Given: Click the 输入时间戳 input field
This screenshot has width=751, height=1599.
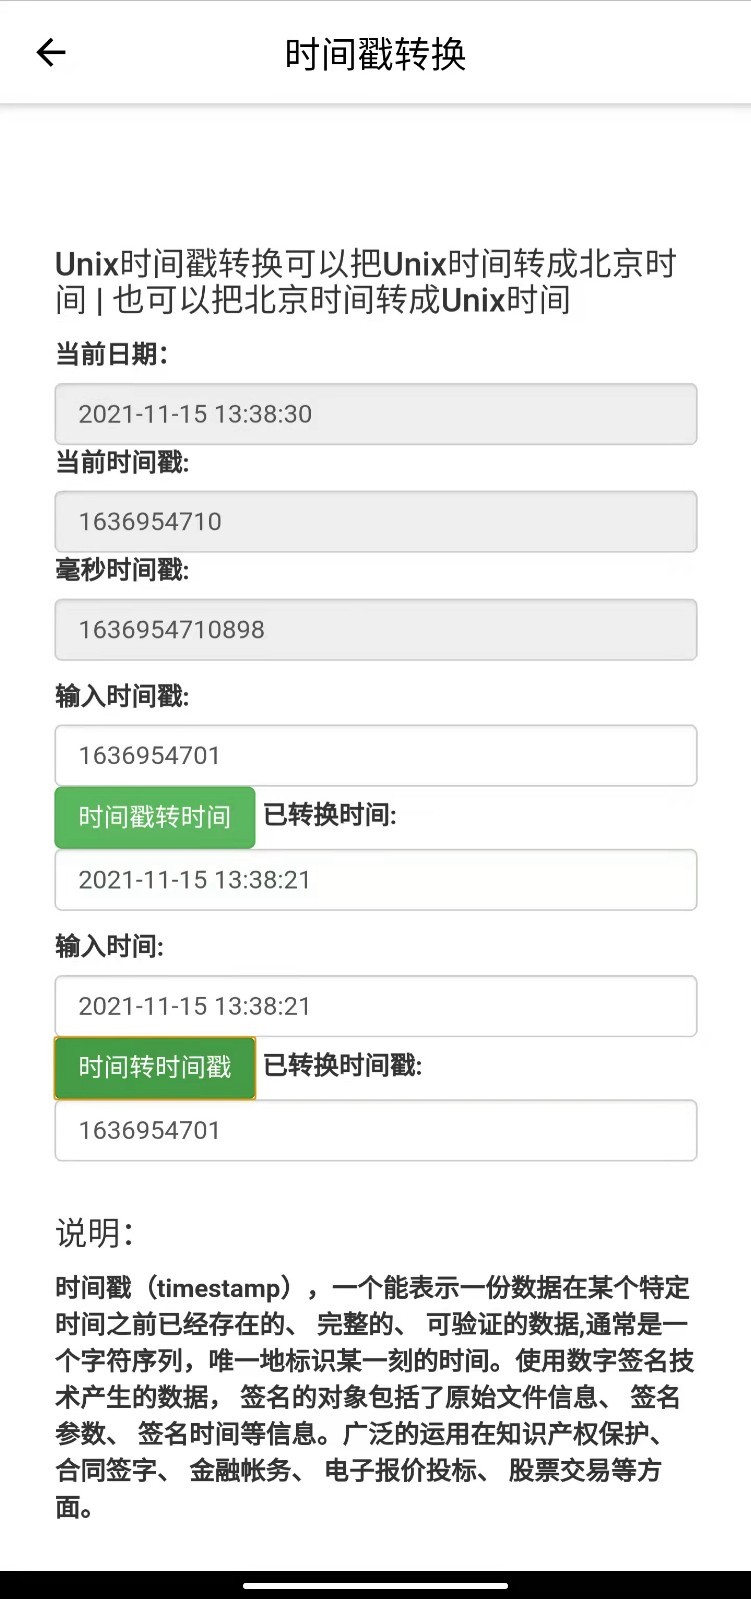Looking at the screenshot, I should pyautogui.click(x=375, y=755).
